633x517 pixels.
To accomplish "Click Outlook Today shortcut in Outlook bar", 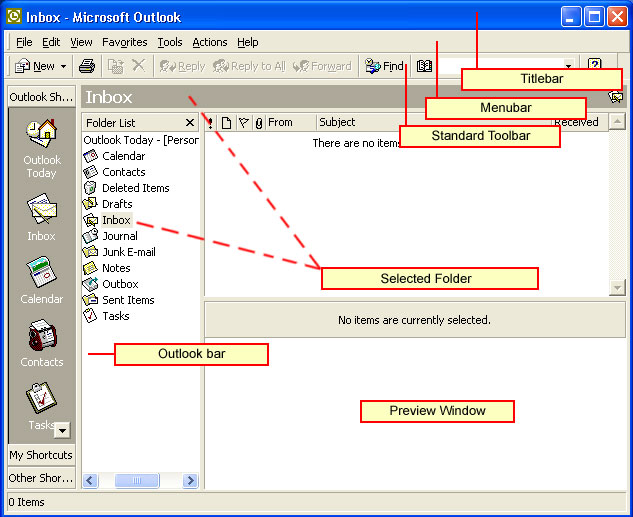I will point(42,149).
